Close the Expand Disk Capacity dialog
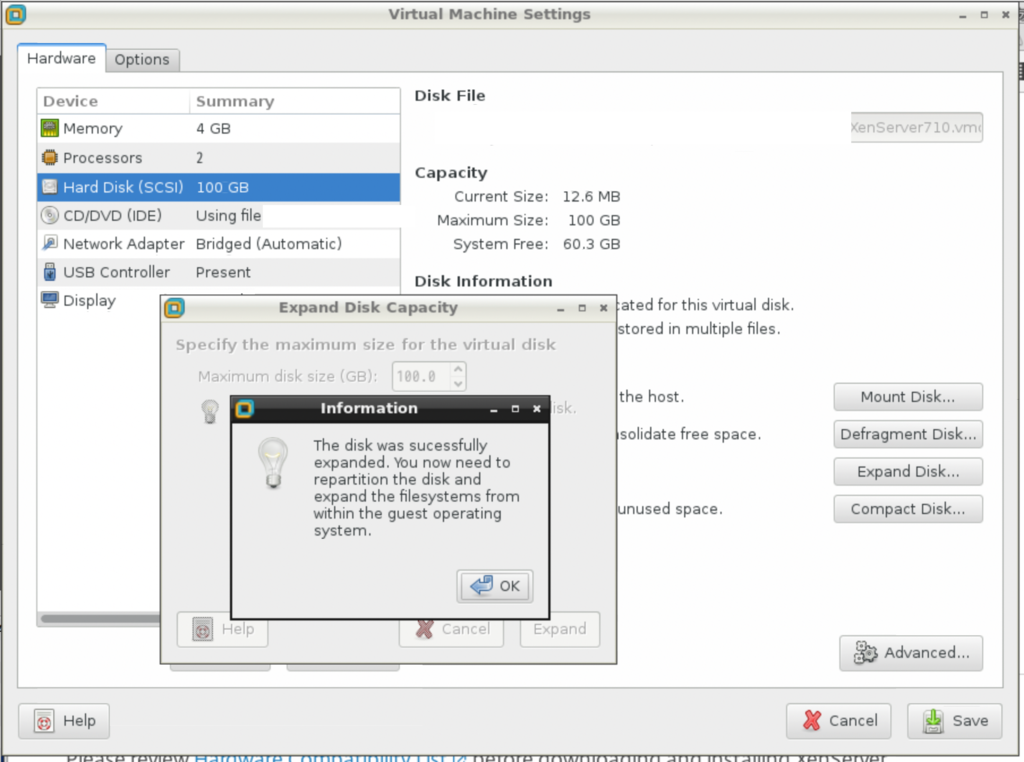This screenshot has height=762, width=1024. (603, 308)
